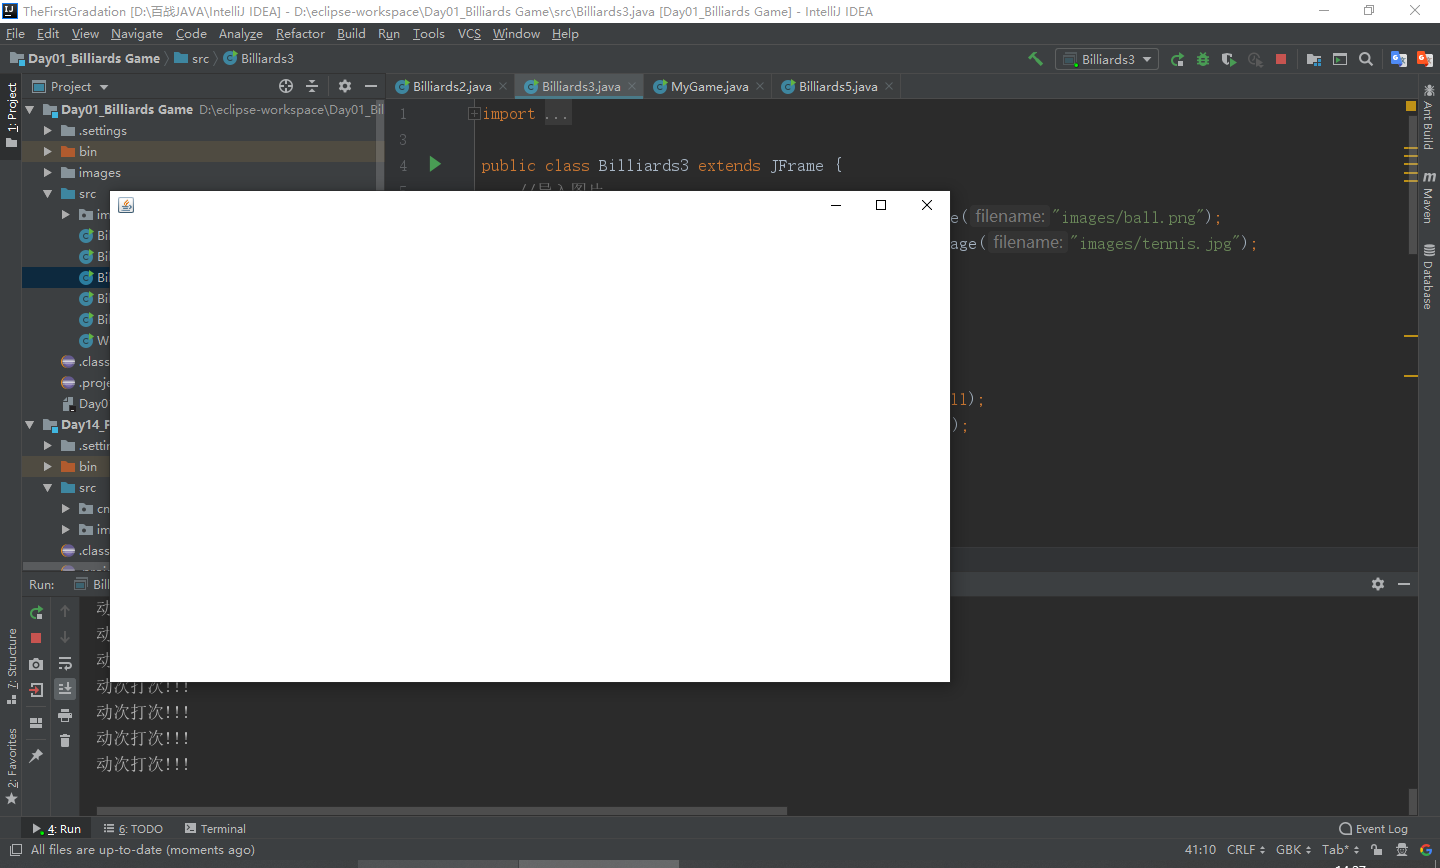This screenshot has height=868, width=1440.
Task: Click the Print console icon
Action: (65, 716)
